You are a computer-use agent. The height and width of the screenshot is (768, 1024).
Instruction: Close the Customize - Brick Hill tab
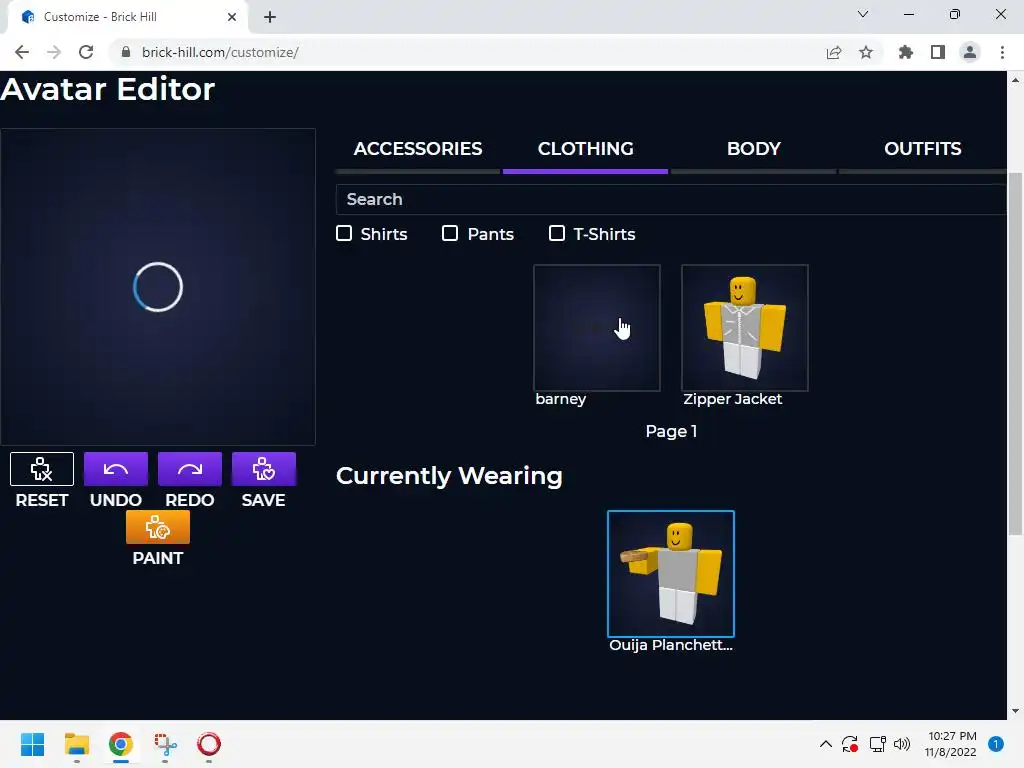[x=232, y=17]
